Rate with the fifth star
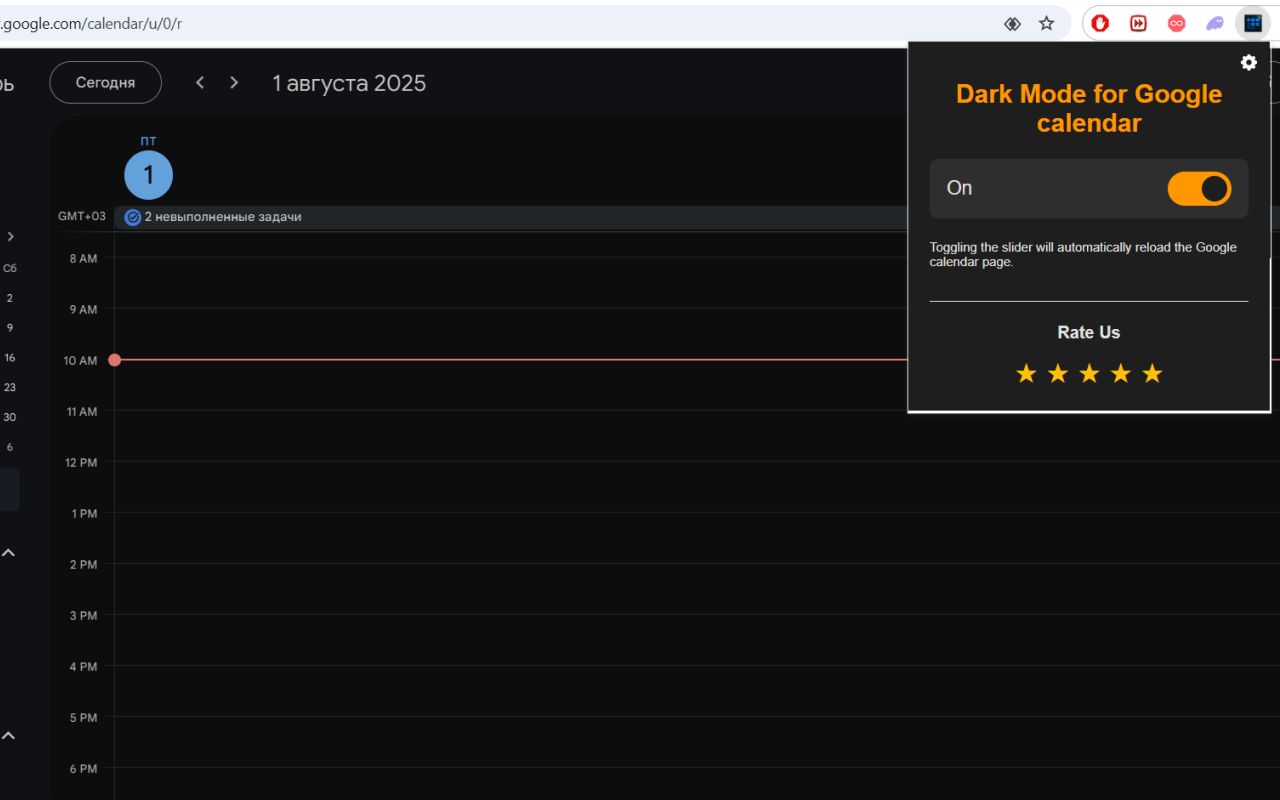 point(1152,374)
